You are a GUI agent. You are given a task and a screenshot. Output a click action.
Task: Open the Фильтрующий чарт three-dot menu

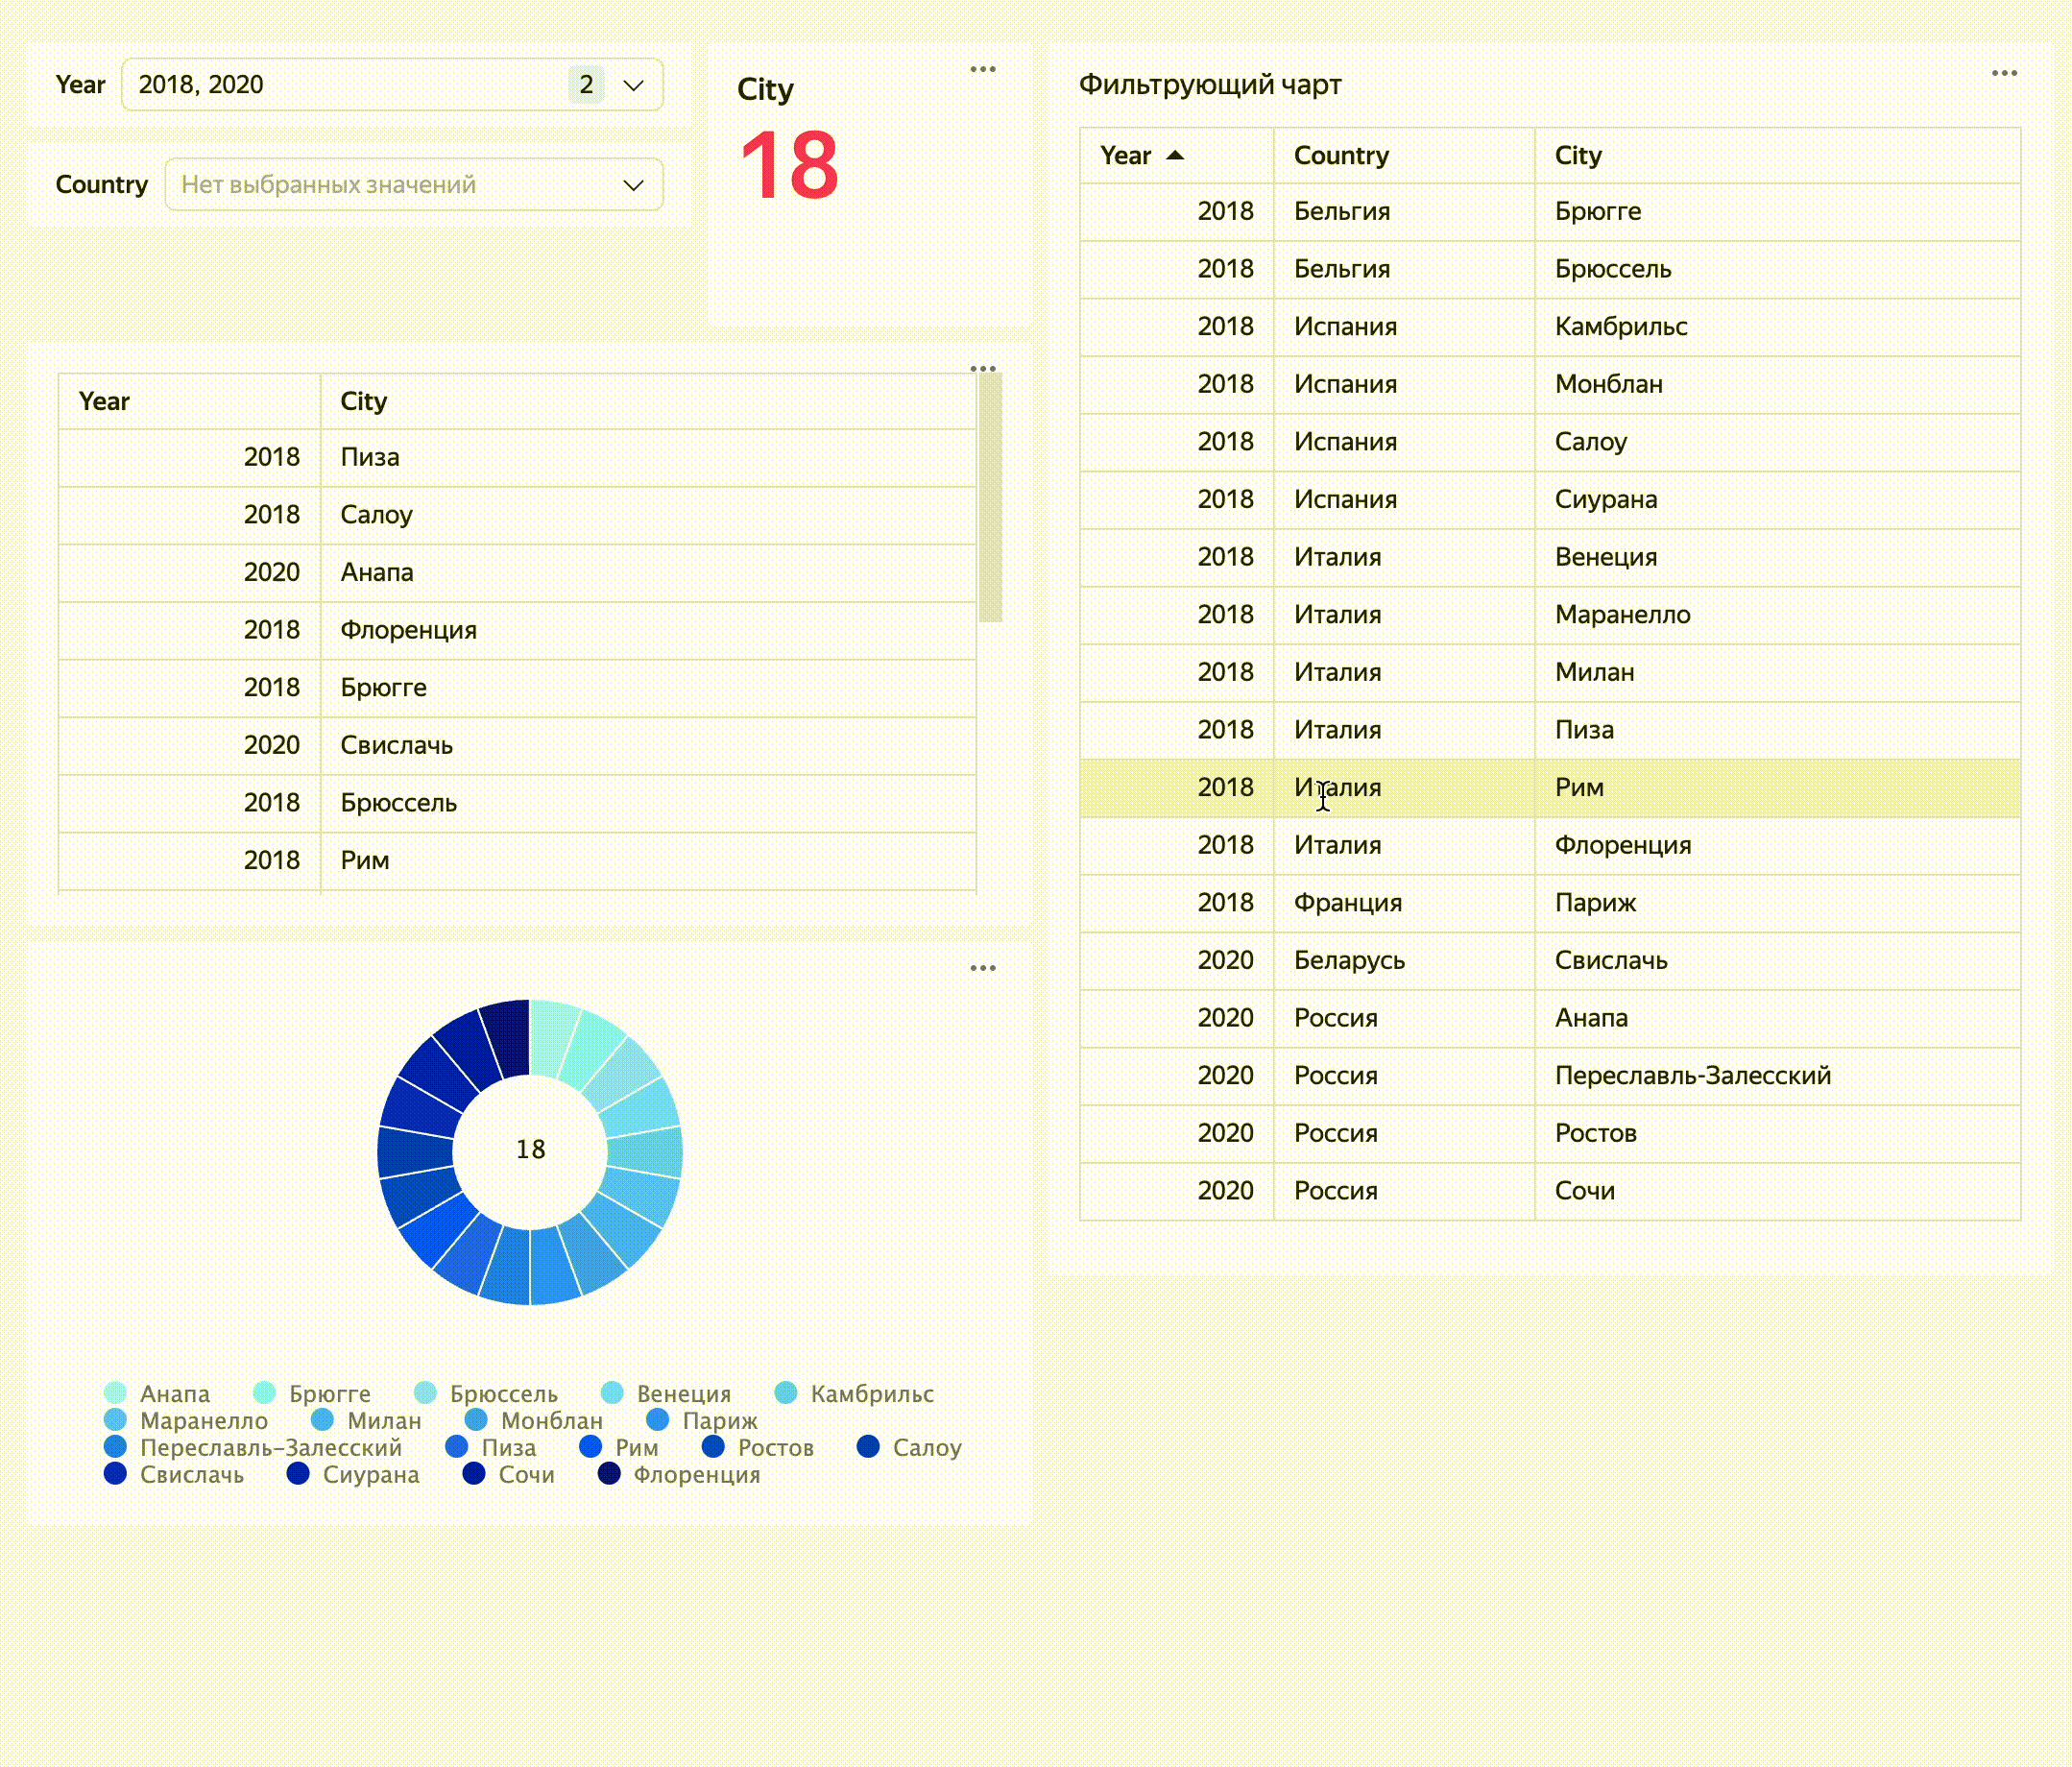(2003, 73)
